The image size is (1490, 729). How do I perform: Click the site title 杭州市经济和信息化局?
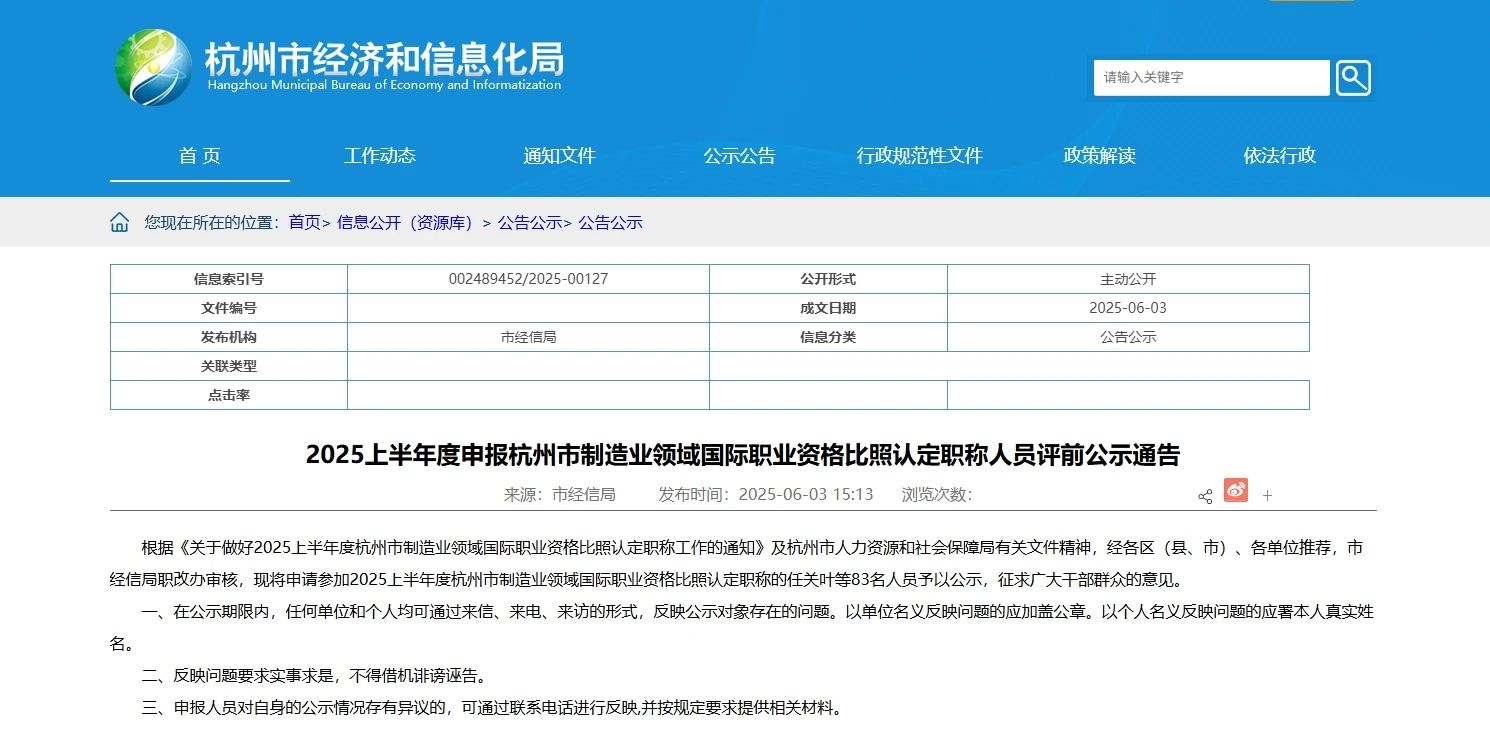click(x=384, y=58)
